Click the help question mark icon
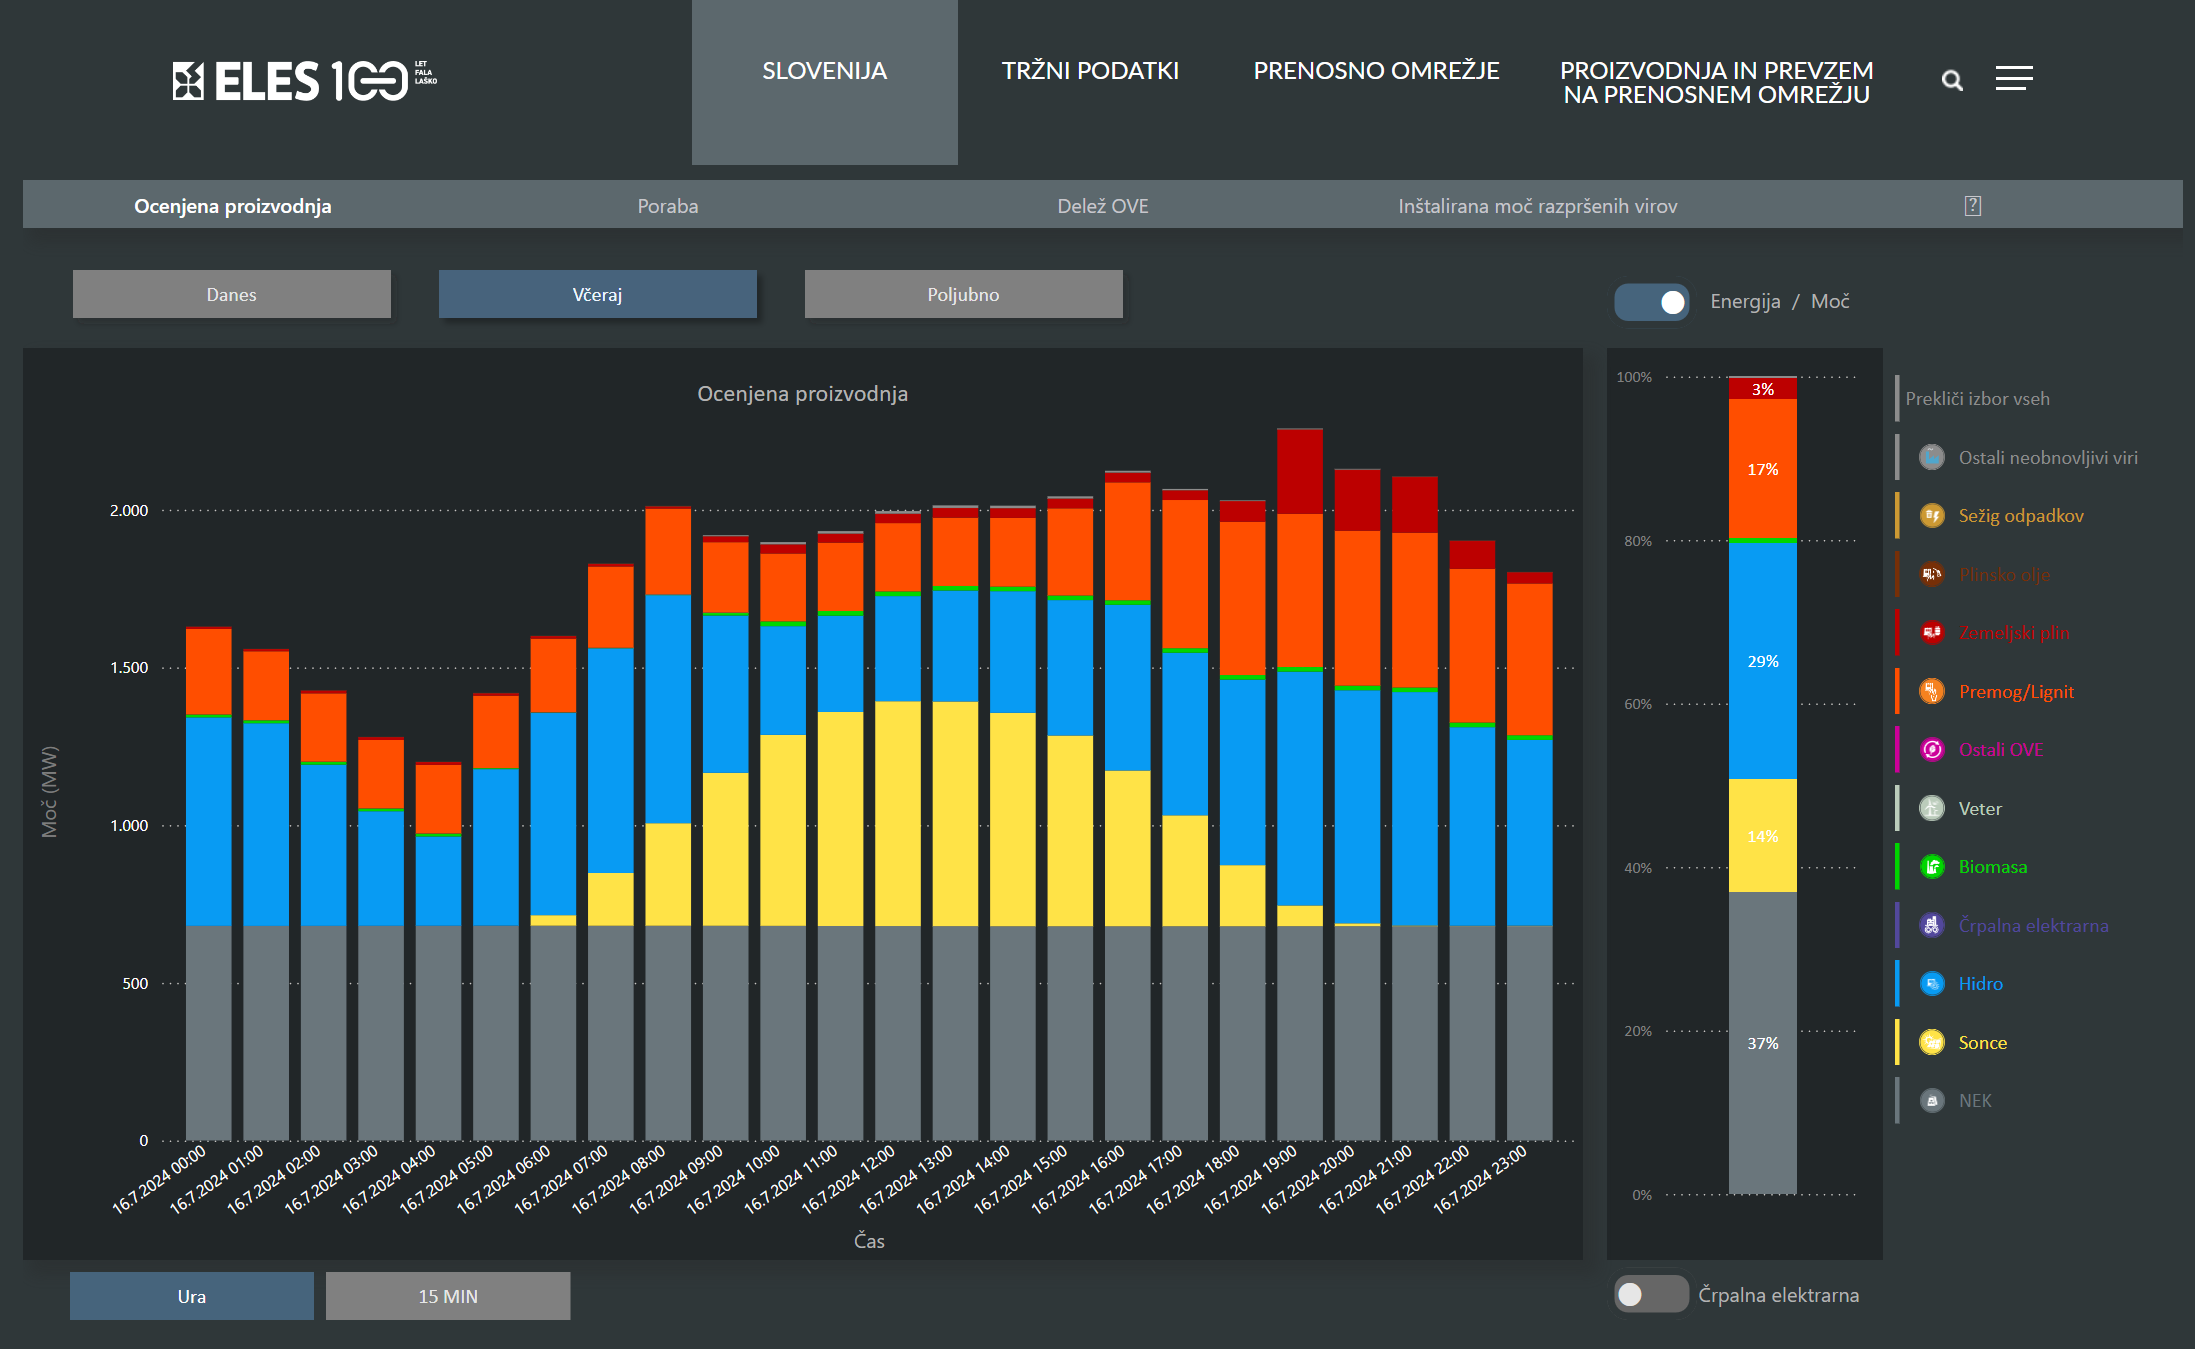The width and height of the screenshot is (2195, 1349). tap(1972, 206)
